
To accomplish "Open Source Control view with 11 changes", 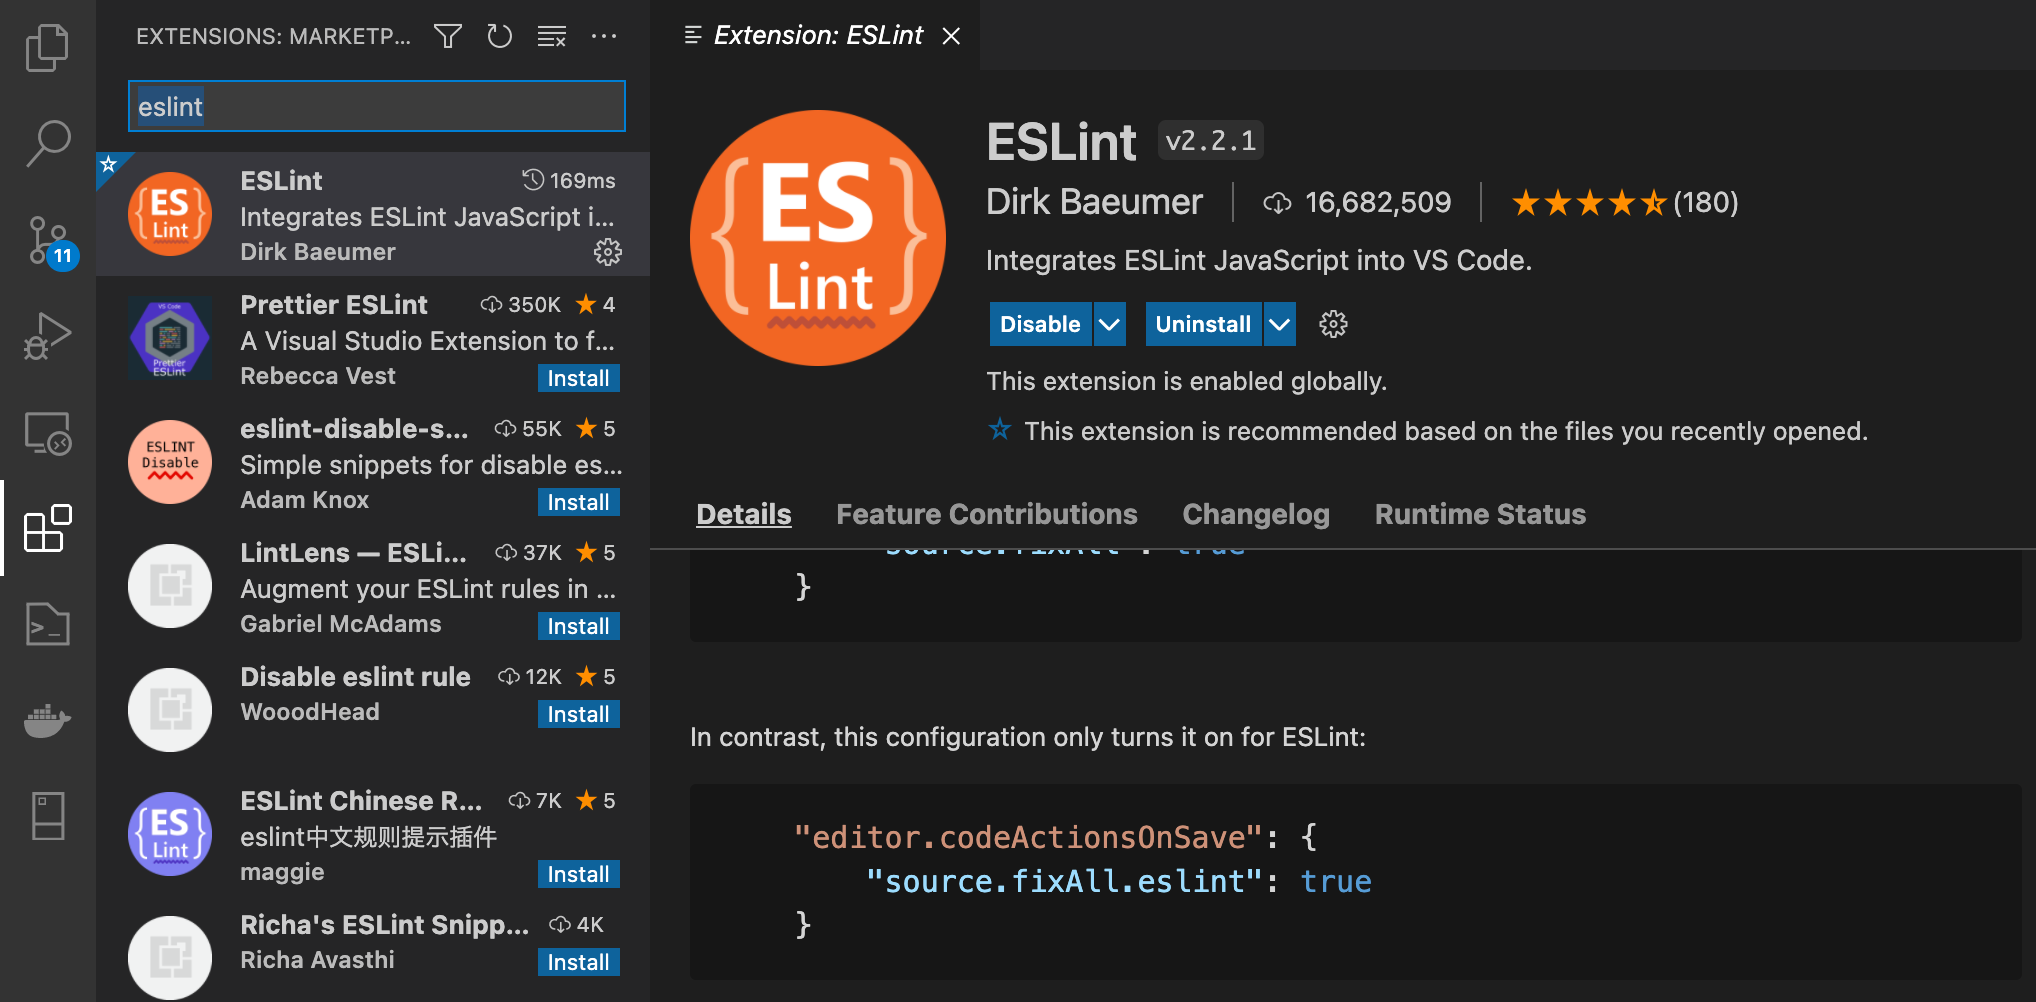I will 50,240.
